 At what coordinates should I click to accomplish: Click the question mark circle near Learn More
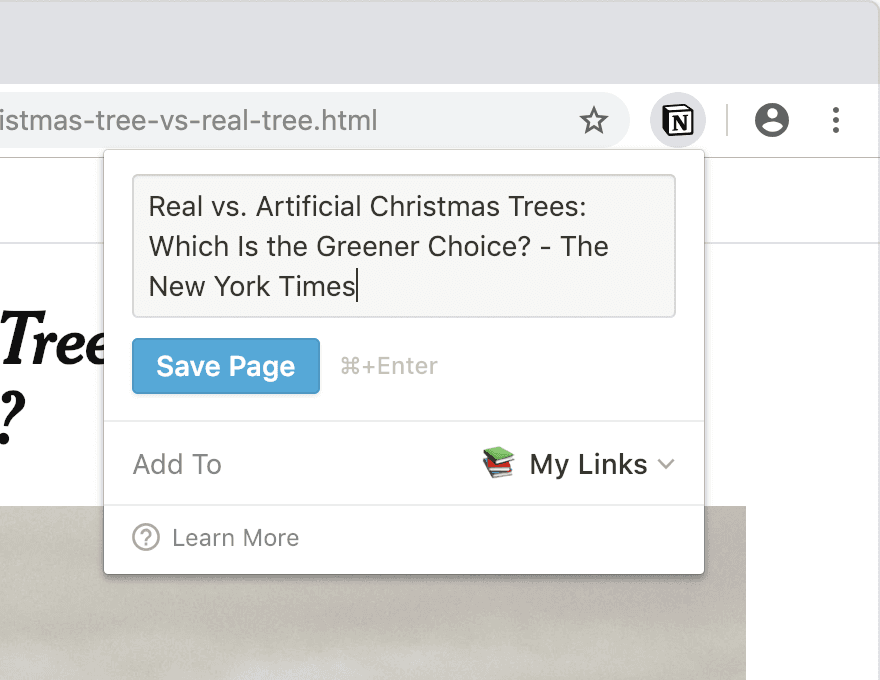pyautogui.click(x=145, y=537)
